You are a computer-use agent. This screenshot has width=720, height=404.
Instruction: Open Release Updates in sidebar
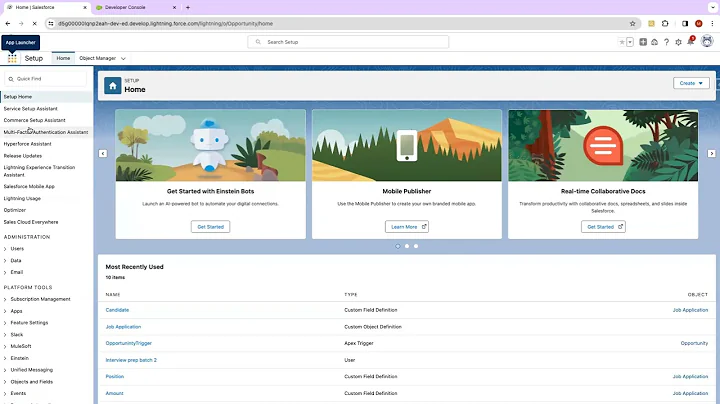(x=22, y=156)
